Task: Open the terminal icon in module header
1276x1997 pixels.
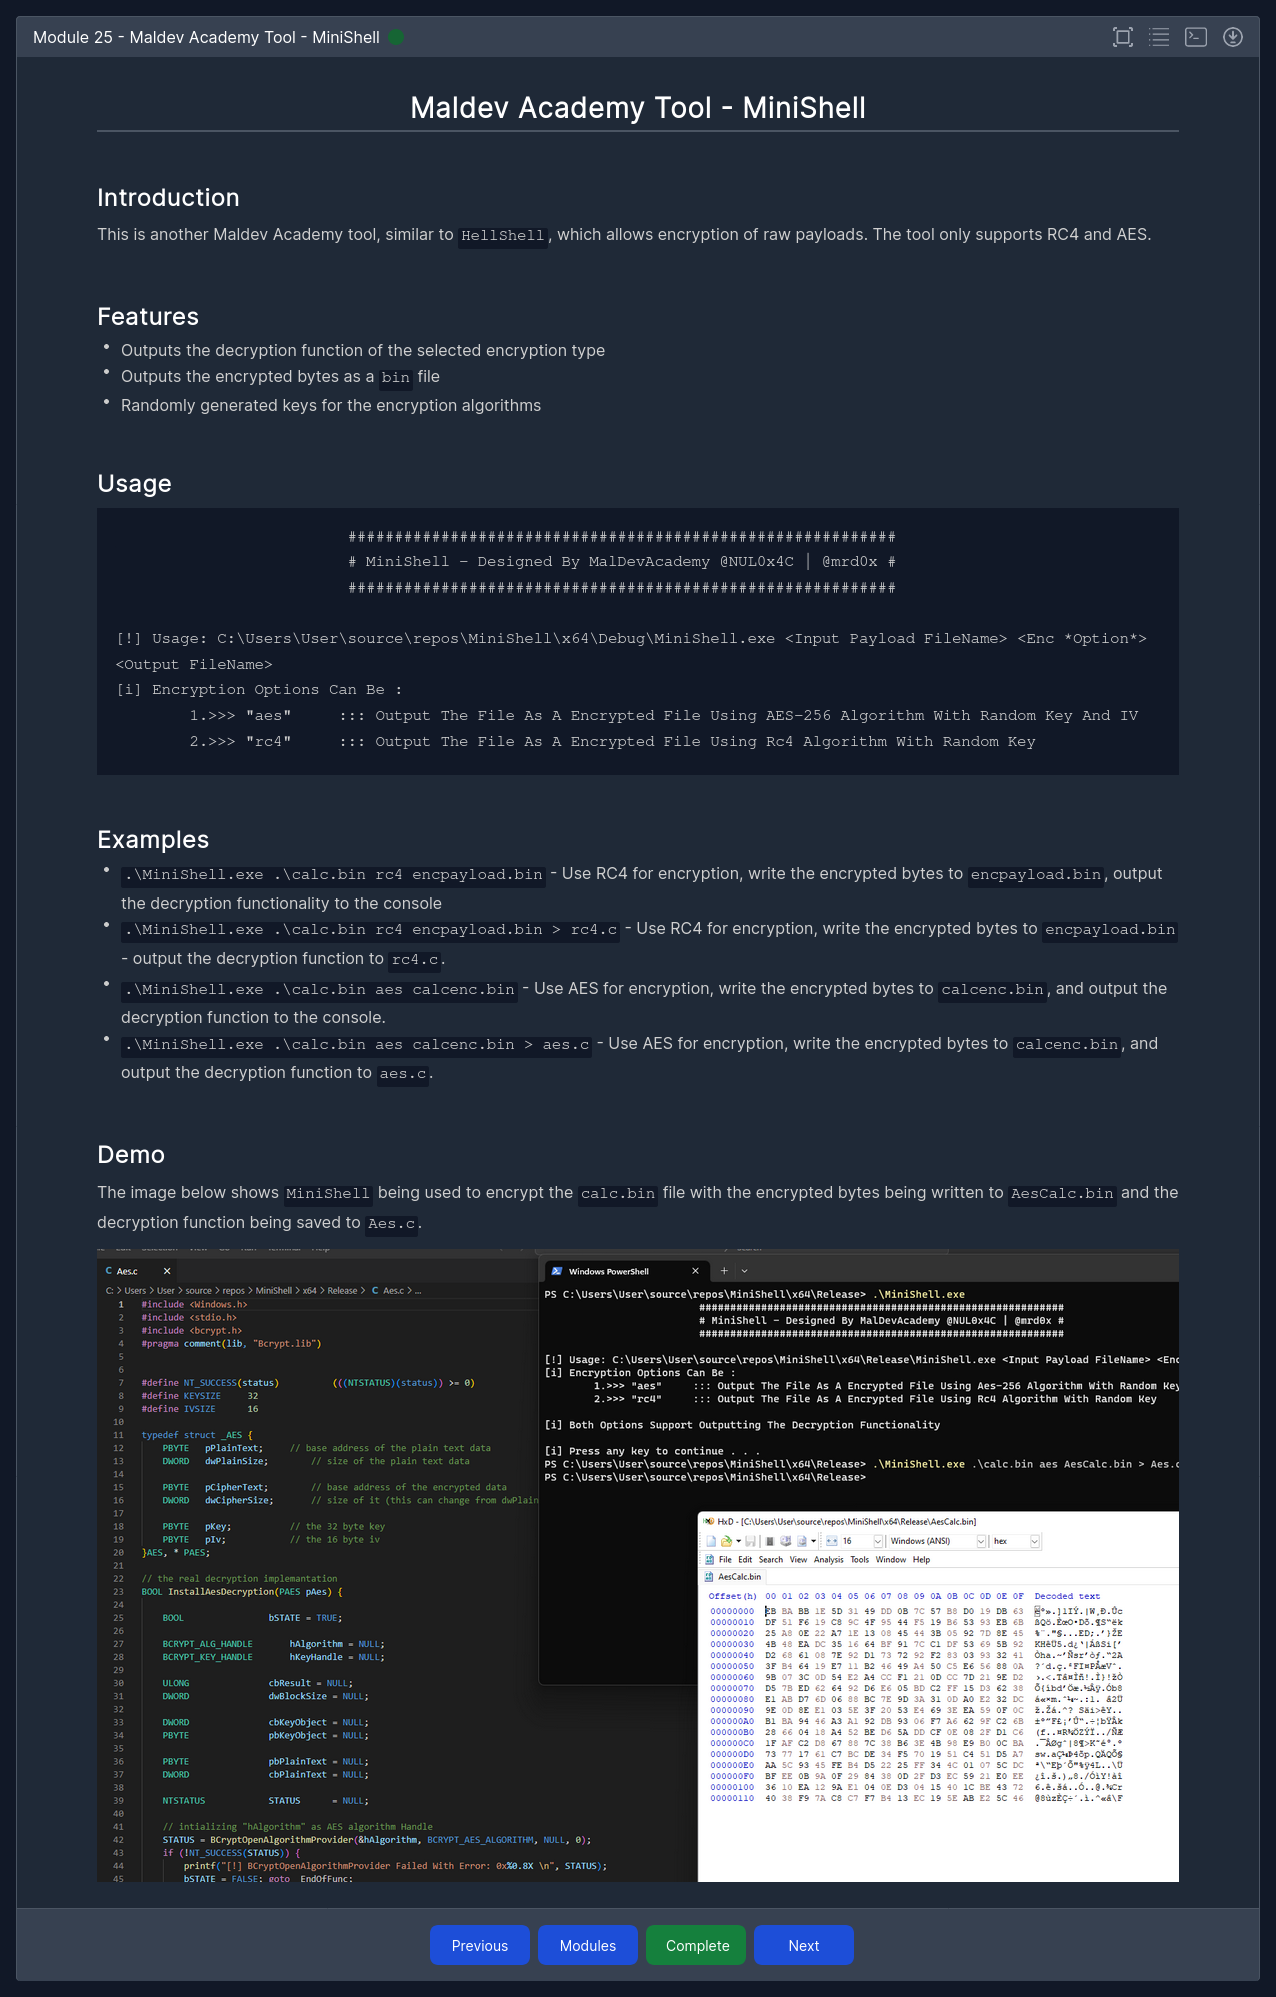Action: pos(1196,37)
